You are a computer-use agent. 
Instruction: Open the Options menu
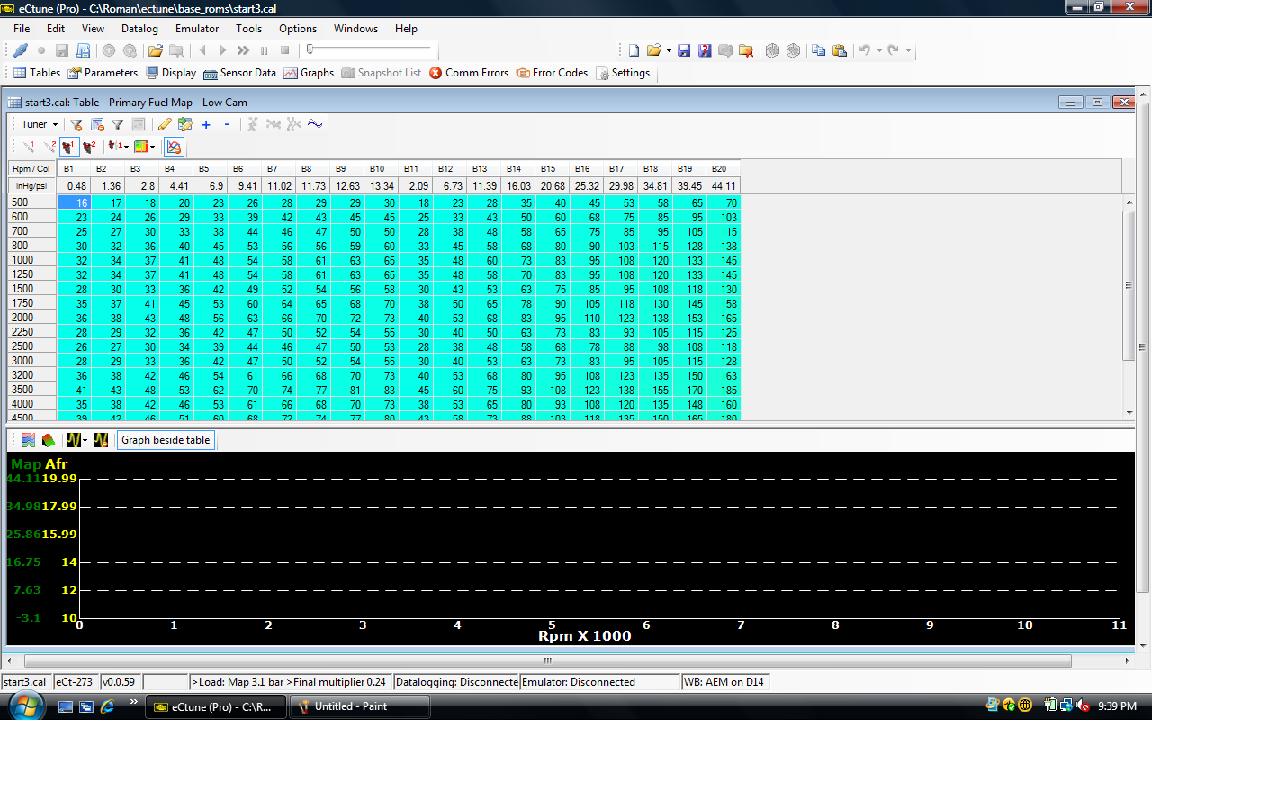(x=298, y=28)
